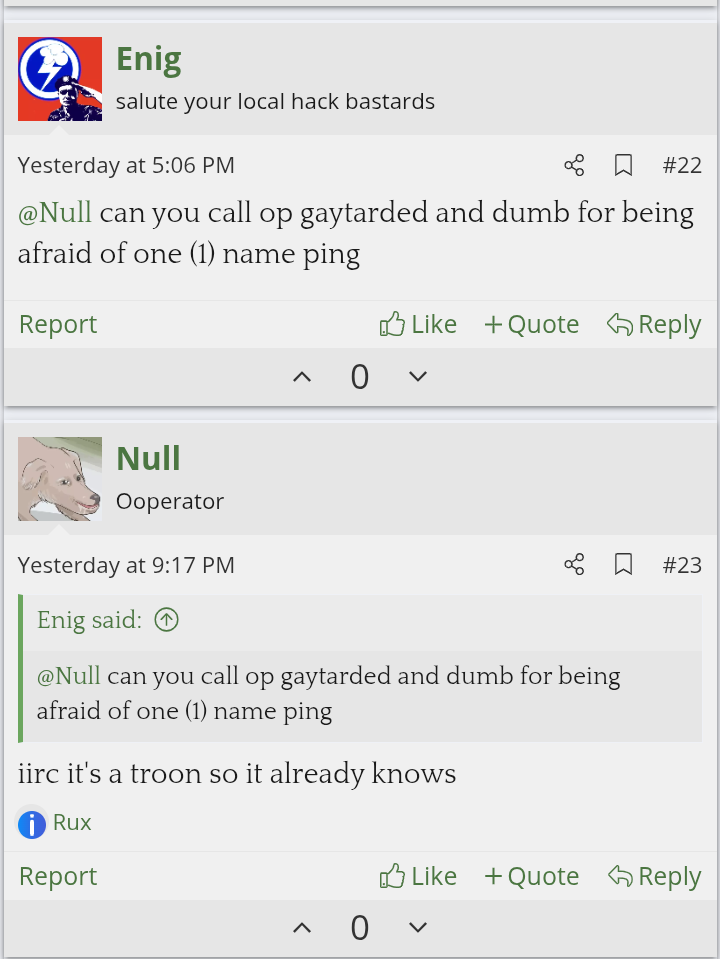
Task: Open Null's dog avatar
Action: coord(60,479)
